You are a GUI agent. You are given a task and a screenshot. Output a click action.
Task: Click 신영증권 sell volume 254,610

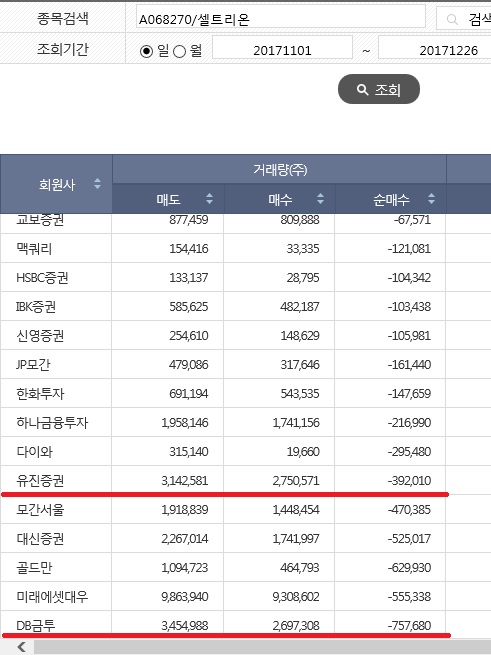pos(188,335)
